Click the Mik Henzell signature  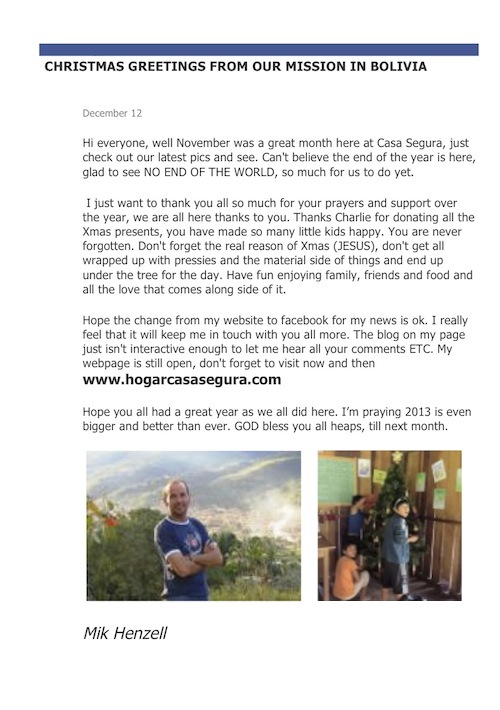(x=125, y=633)
